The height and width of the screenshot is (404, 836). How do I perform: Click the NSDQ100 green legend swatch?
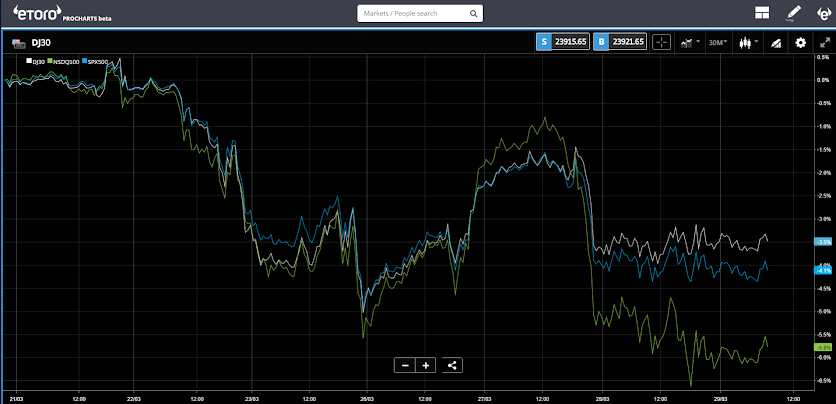coord(50,61)
